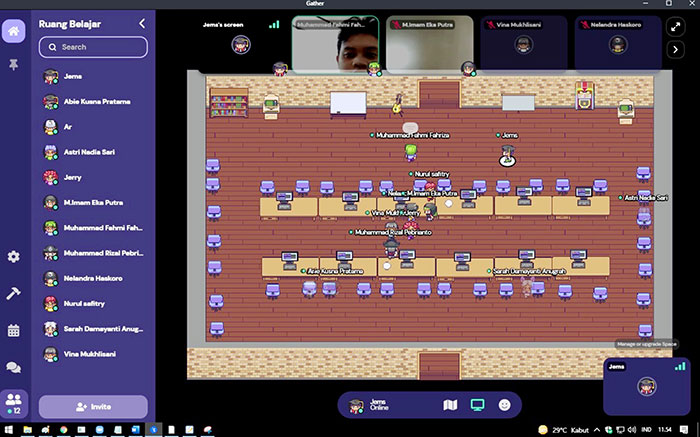Open Jems's screen share tile
The image size is (700, 437).
pos(241,43)
